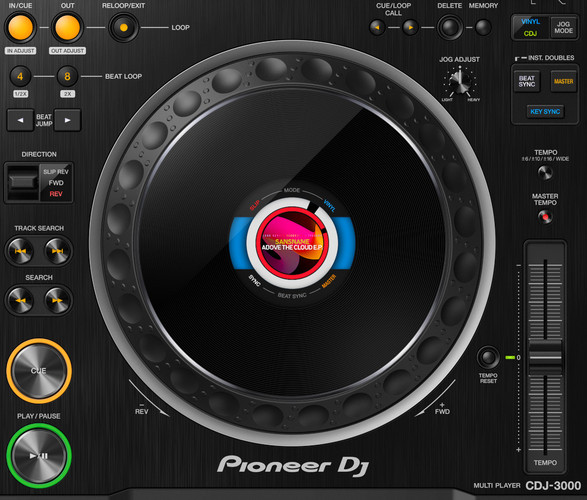Enable KEY SYNC
Screen dimensions: 587x500
pos(545,112)
